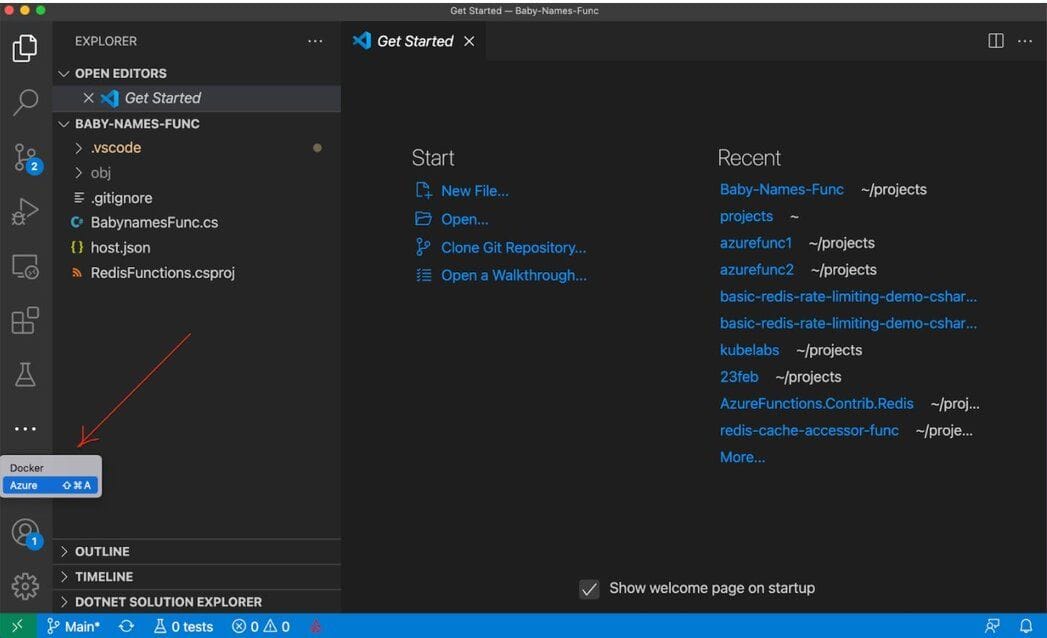
Task: Toggle the Show welcome page on startup checkbox
Action: [x=589, y=589]
